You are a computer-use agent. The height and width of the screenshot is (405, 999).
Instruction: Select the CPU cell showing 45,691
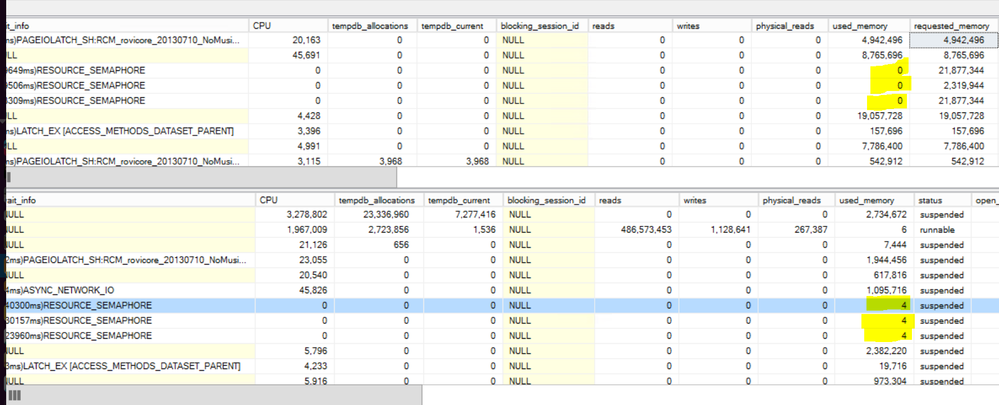tap(288, 55)
